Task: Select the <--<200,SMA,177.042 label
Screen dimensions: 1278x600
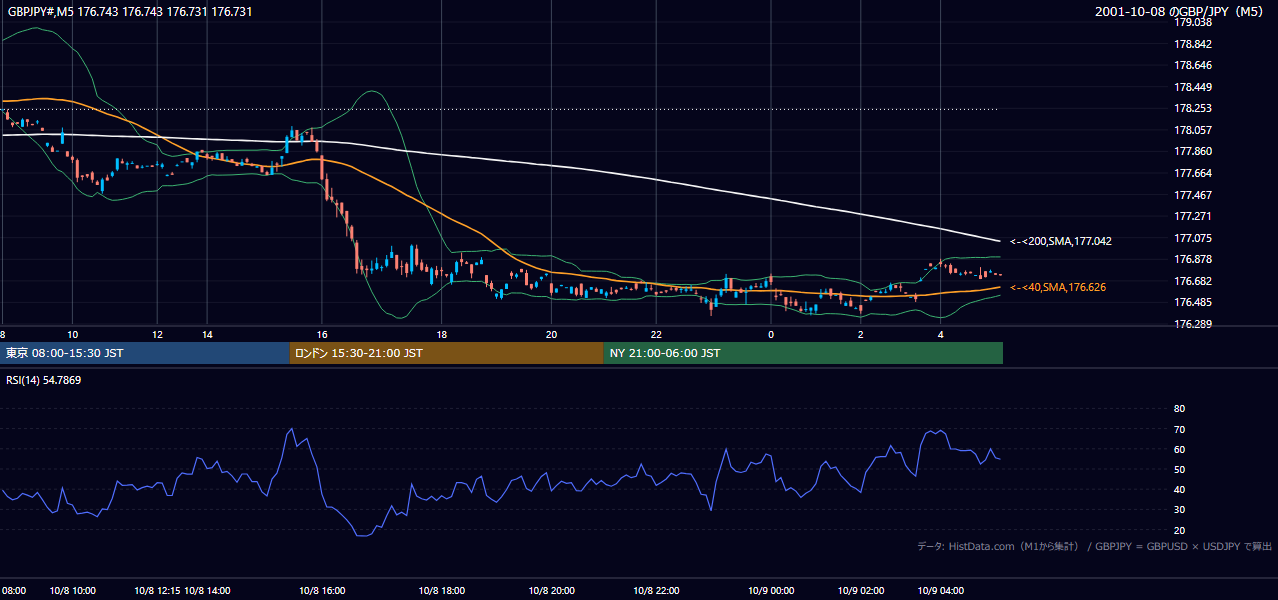Action: click(x=1061, y=241)
